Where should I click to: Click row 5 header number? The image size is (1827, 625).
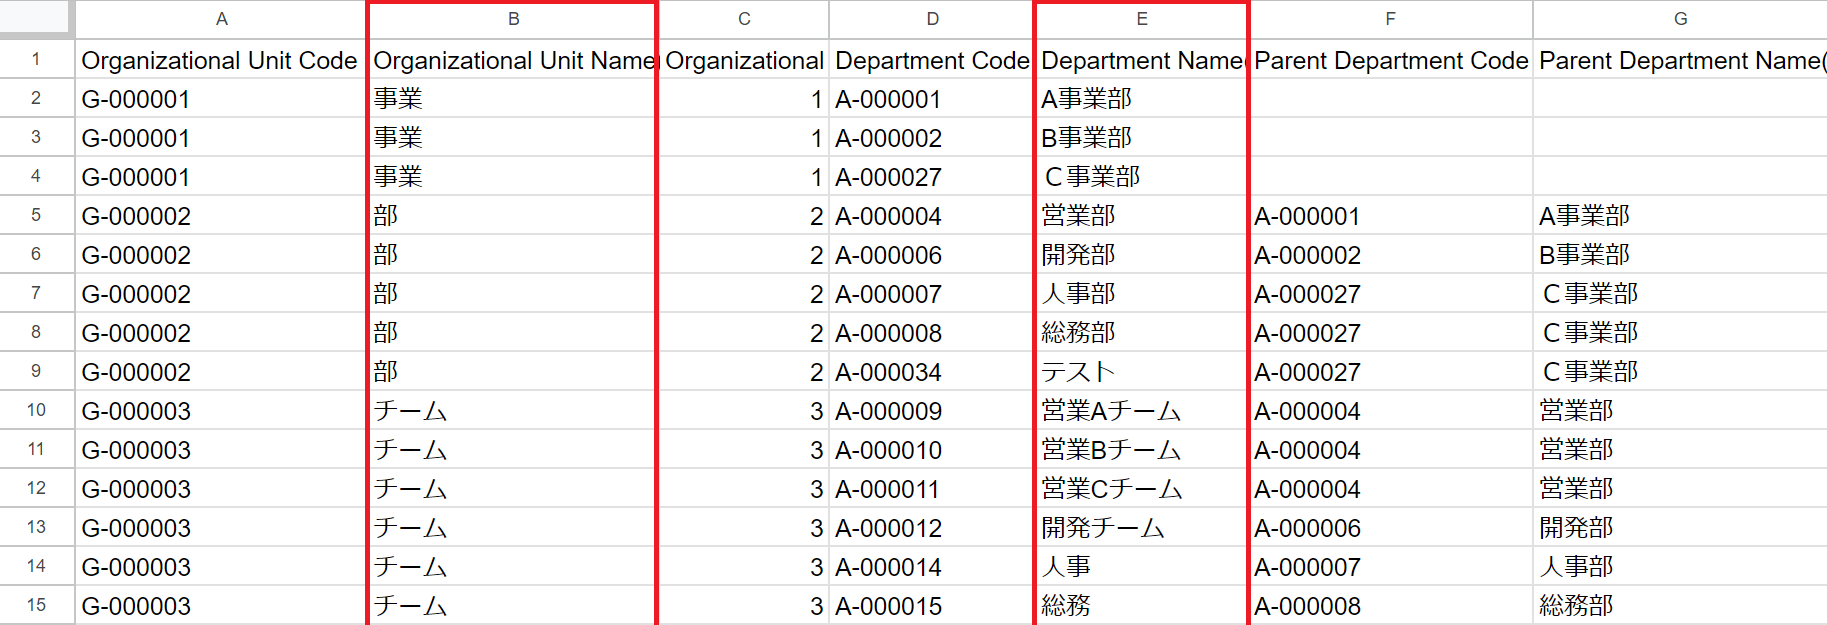coord(36,215)
